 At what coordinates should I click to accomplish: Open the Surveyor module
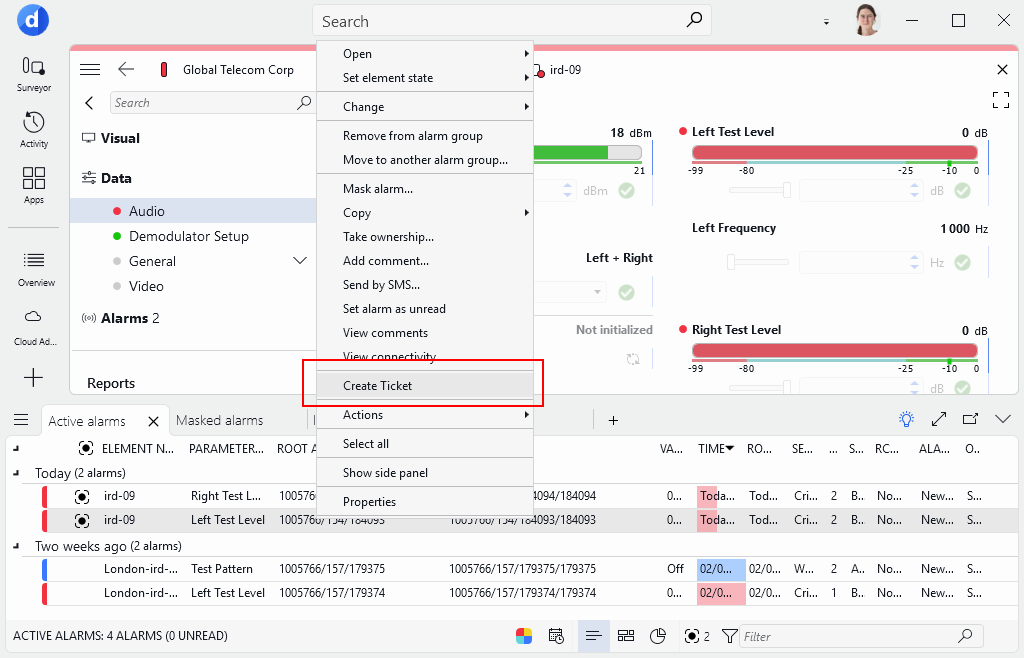click(x=33, y=74)
